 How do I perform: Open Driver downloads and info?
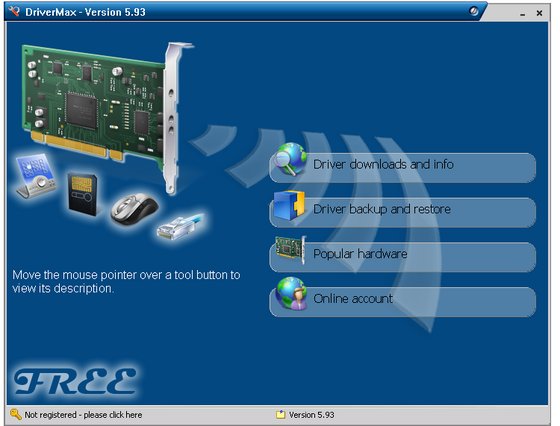(402, 168)
